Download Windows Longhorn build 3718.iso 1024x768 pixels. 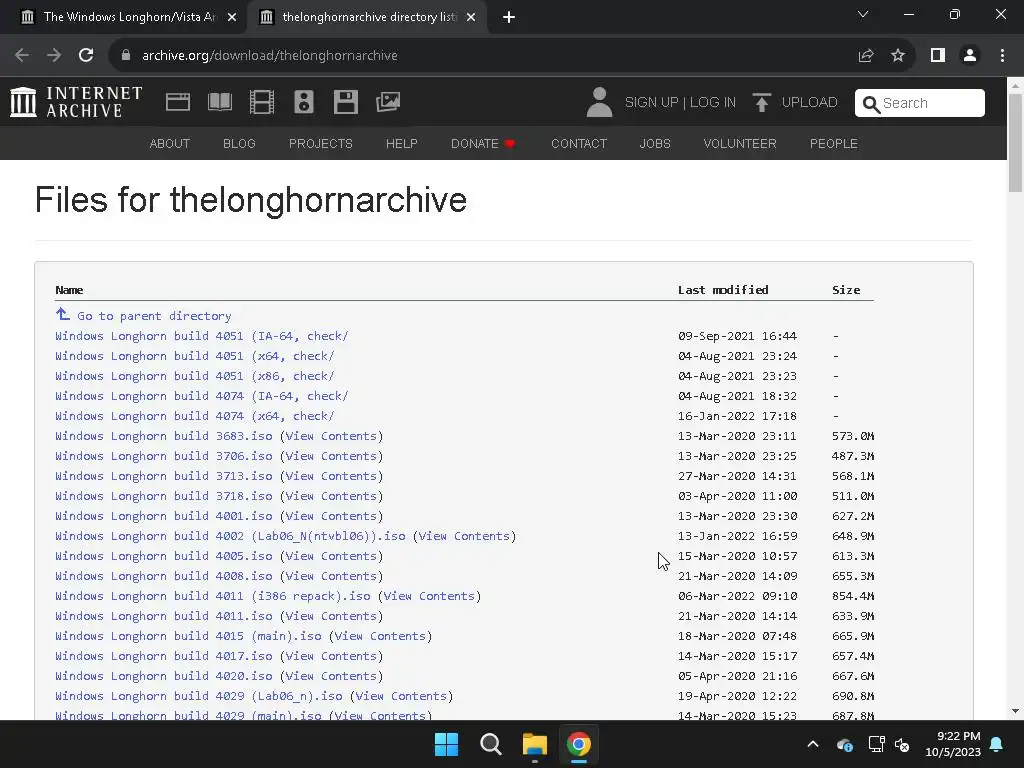[164, 496]
